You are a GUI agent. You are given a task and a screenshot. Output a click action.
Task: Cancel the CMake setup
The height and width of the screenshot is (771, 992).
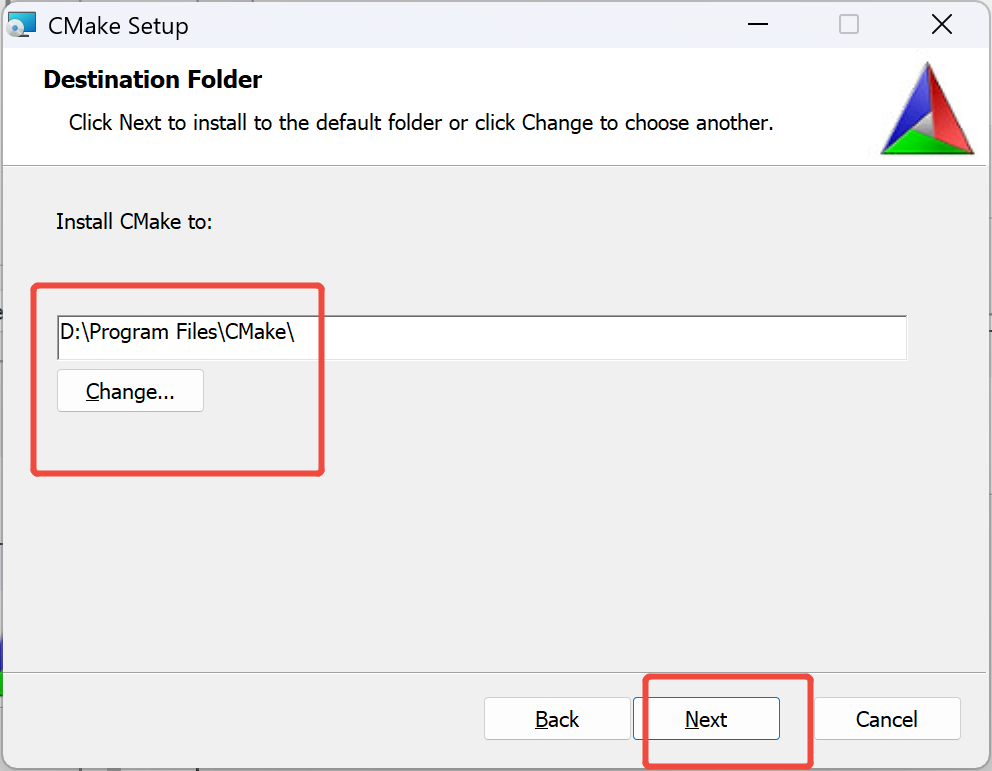pyautogui.click(x=887, y=719)
